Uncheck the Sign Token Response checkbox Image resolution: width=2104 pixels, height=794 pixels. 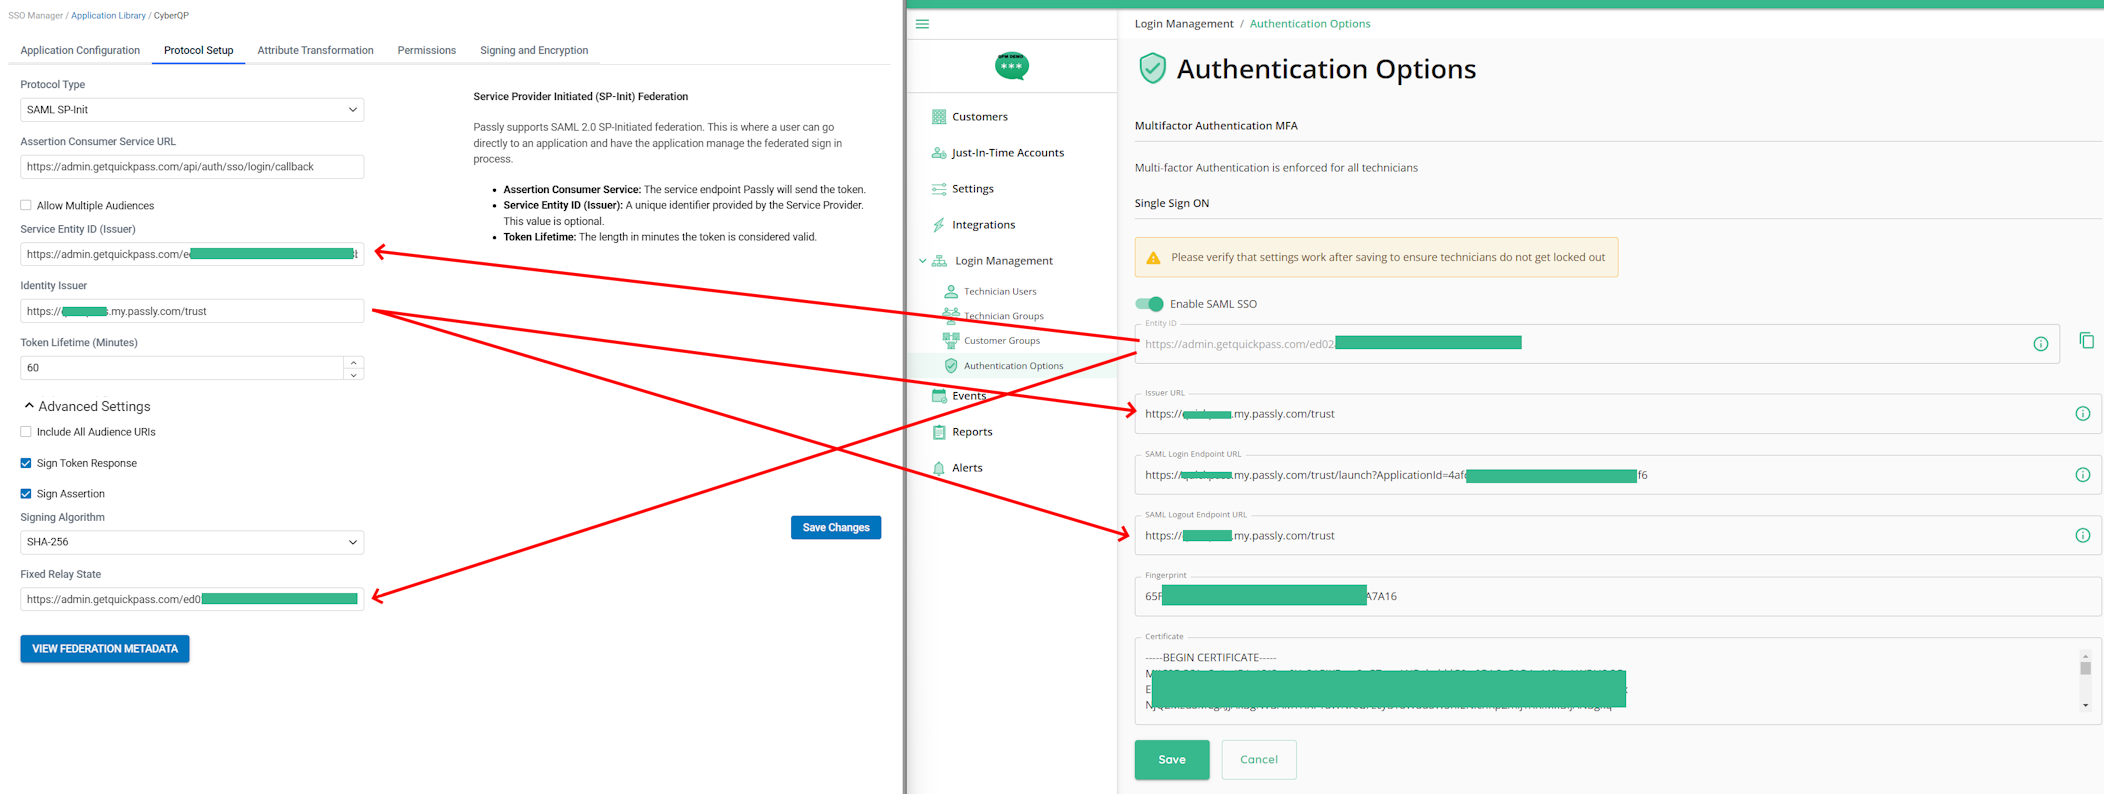26,463
